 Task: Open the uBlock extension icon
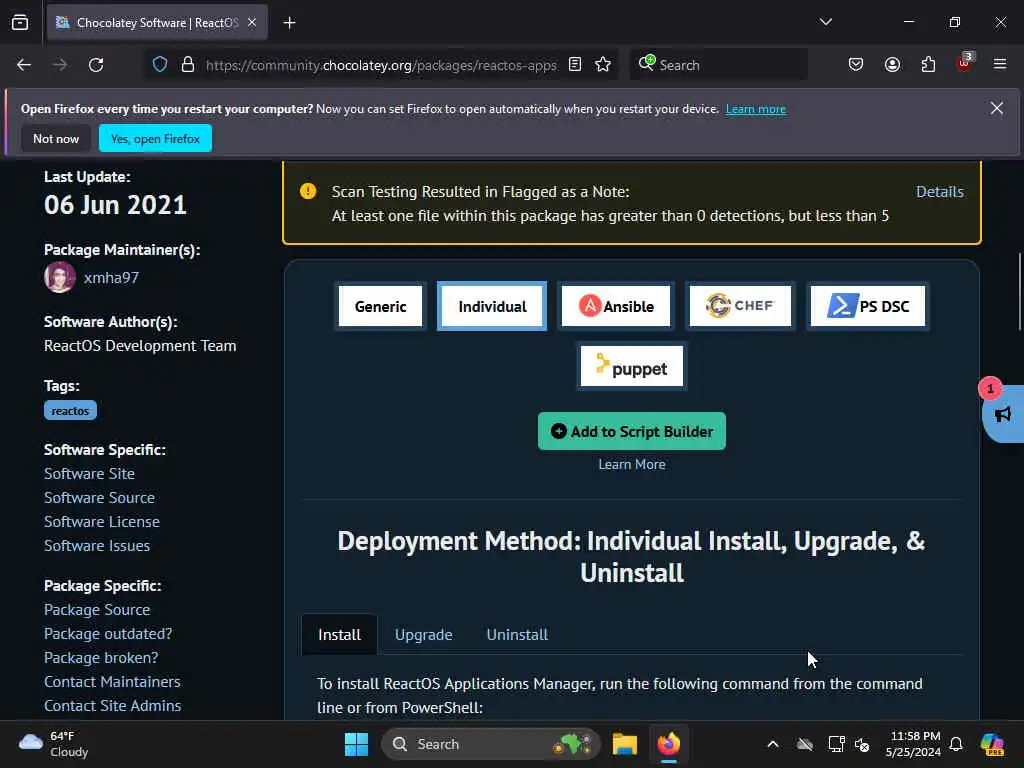pyautogui.click(x=965, y=63)
